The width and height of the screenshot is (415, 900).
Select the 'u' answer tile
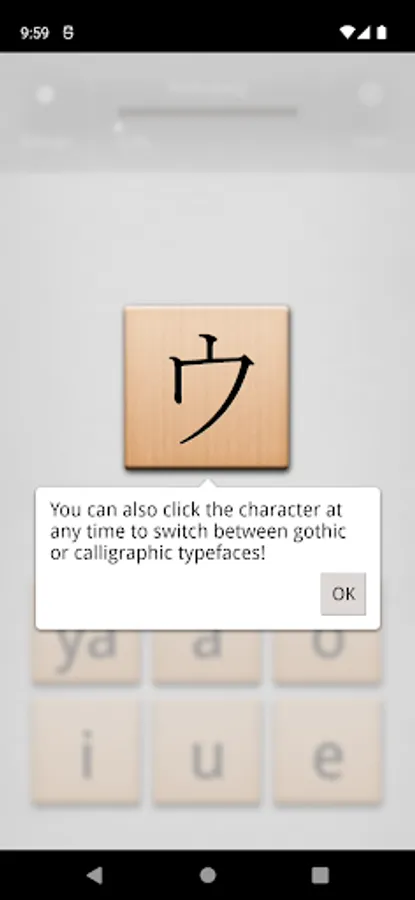click(x=207, y=751)
